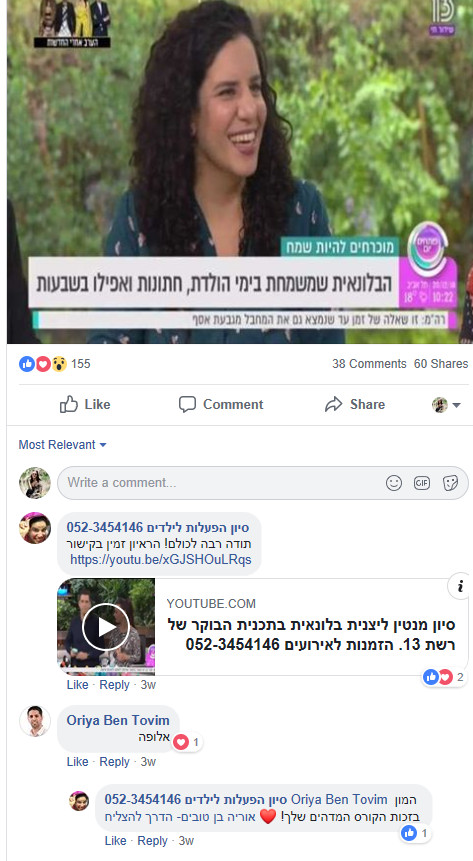Open the profile switcher dropdown beside Share
The image size is (473, 861).
point(446,405)
